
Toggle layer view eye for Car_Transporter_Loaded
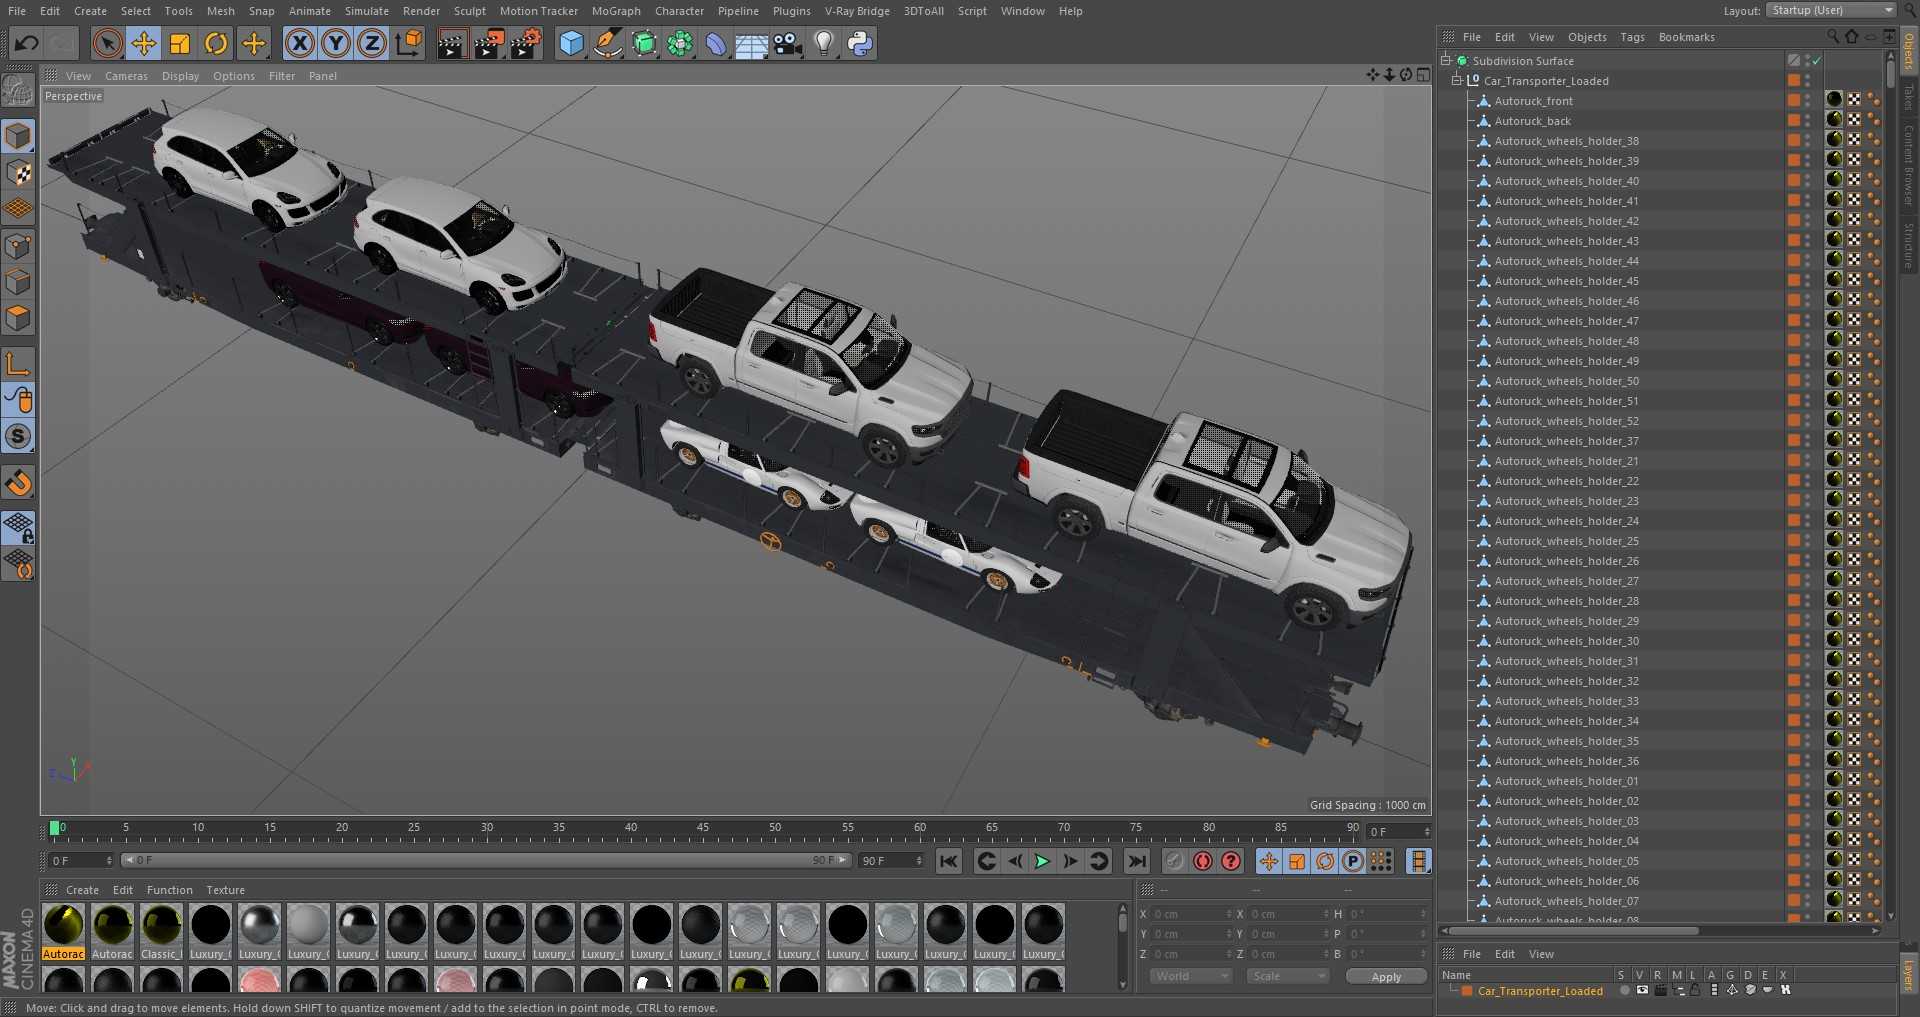tap(1642, 991)
